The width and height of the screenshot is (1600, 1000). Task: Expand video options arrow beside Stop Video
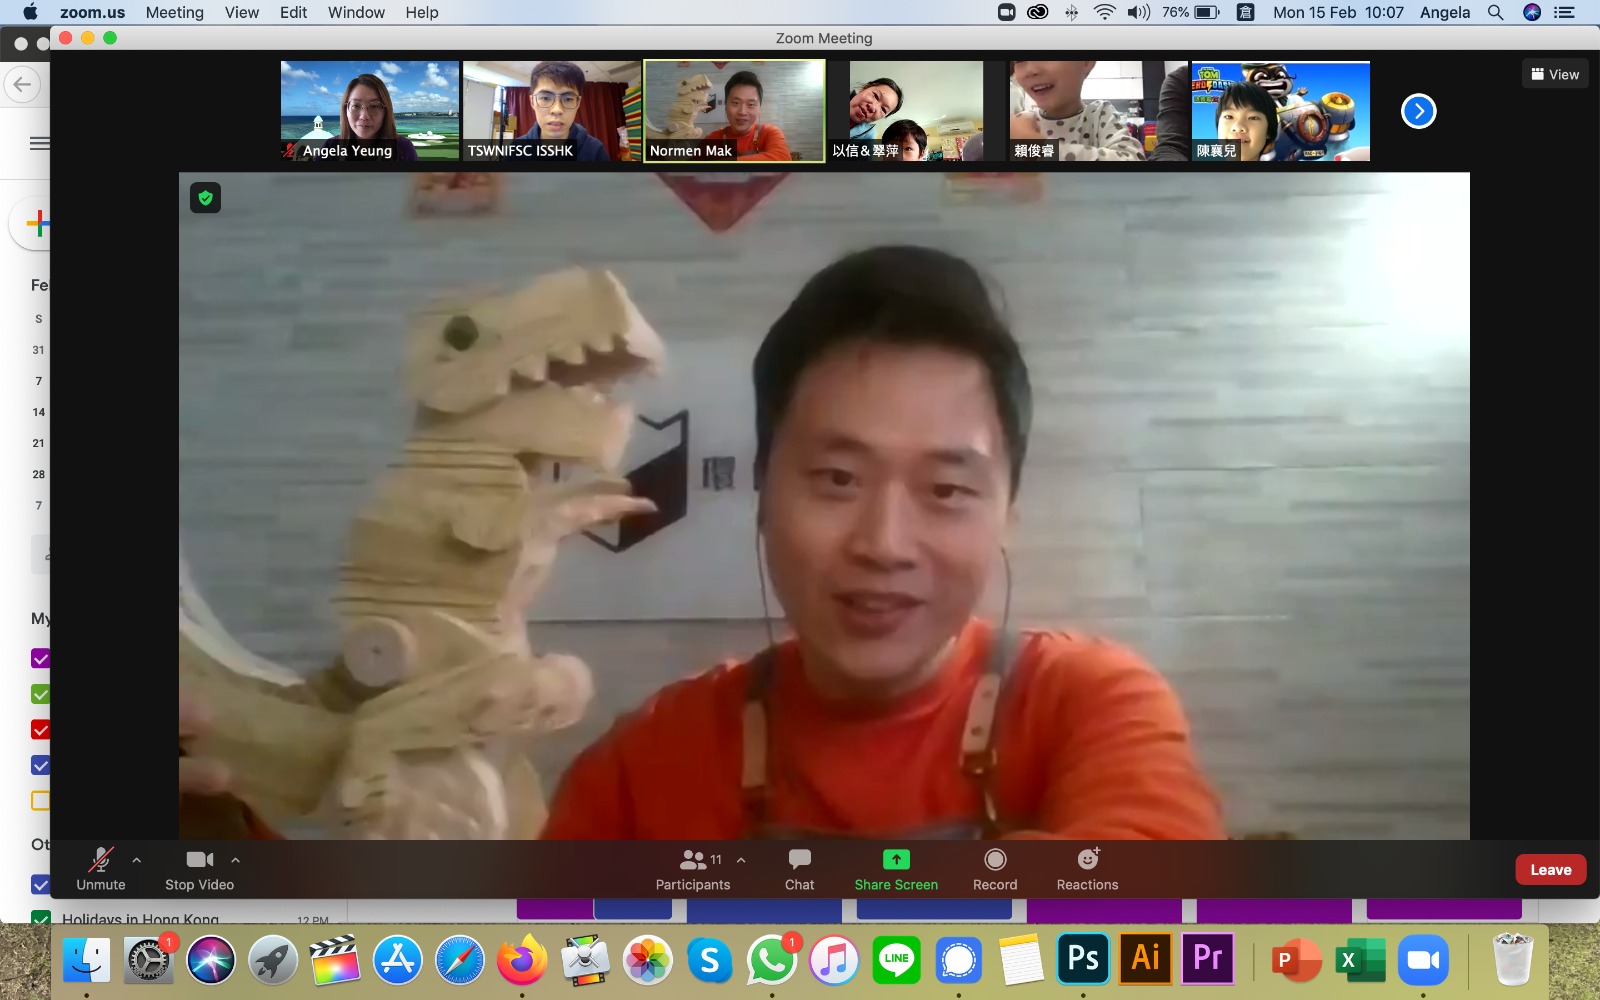[x=236, y=860]
